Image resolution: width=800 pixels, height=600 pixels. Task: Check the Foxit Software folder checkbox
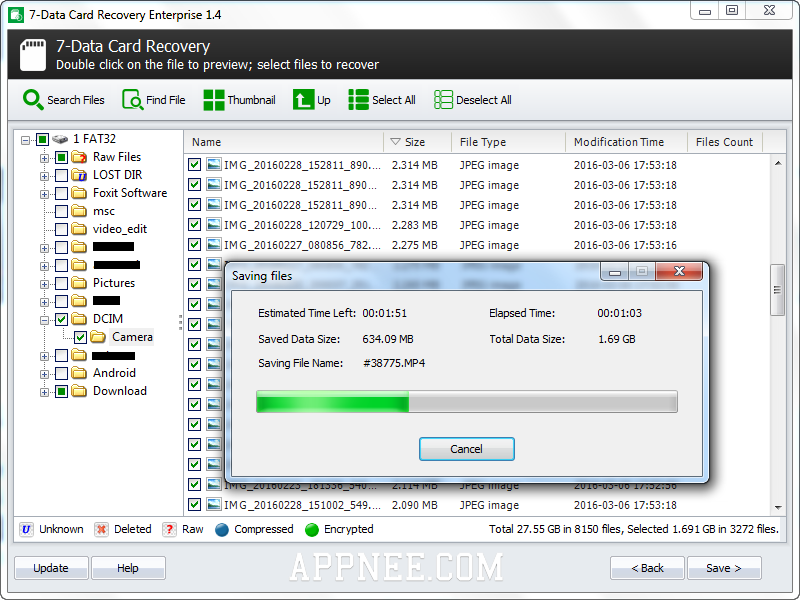click(x=61, y=193)
